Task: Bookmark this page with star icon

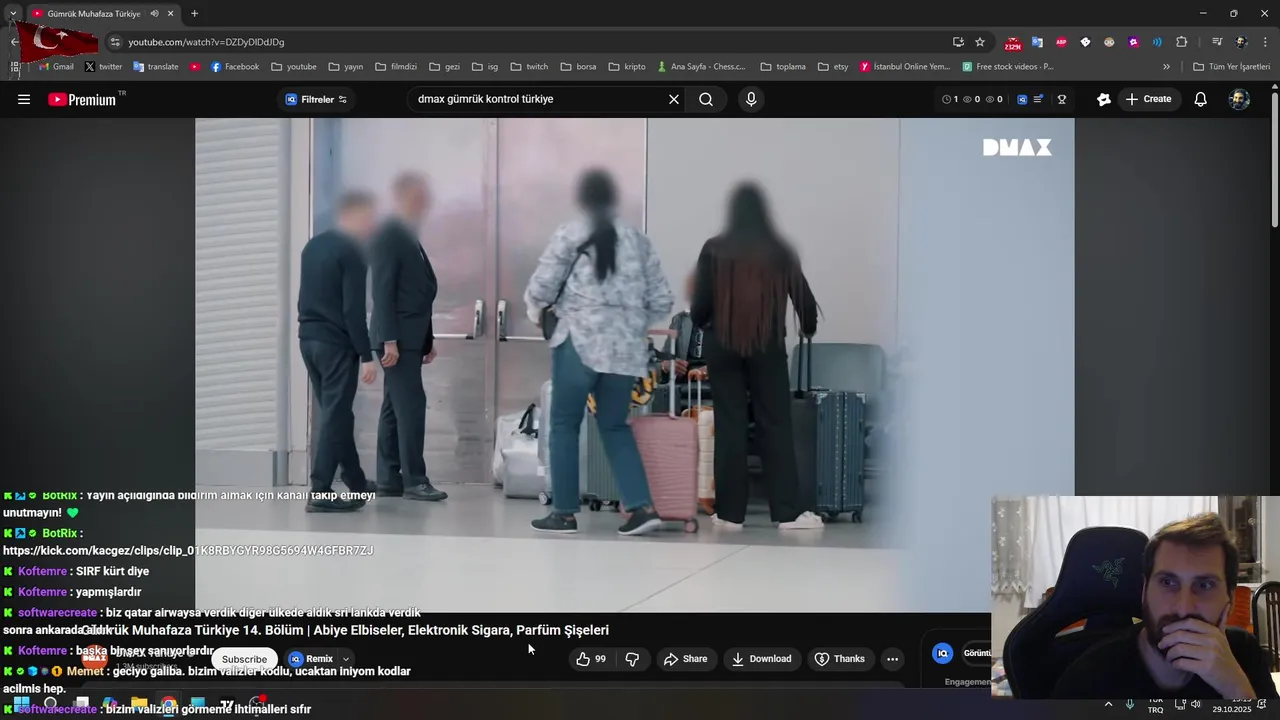Action: point(980,42)
